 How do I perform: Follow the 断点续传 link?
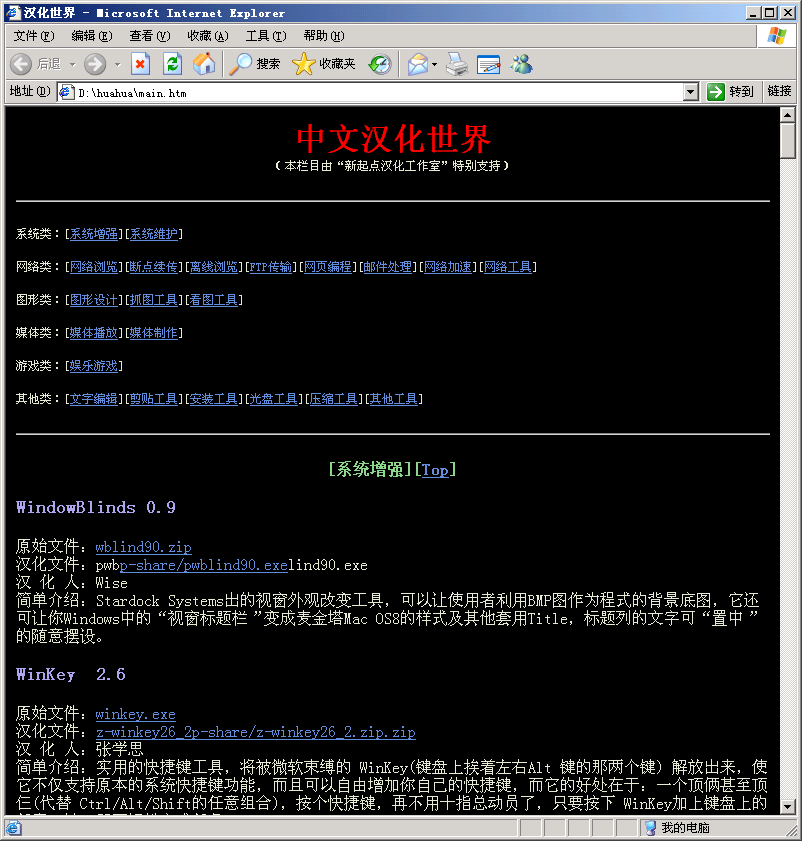(x=154, y=267)
